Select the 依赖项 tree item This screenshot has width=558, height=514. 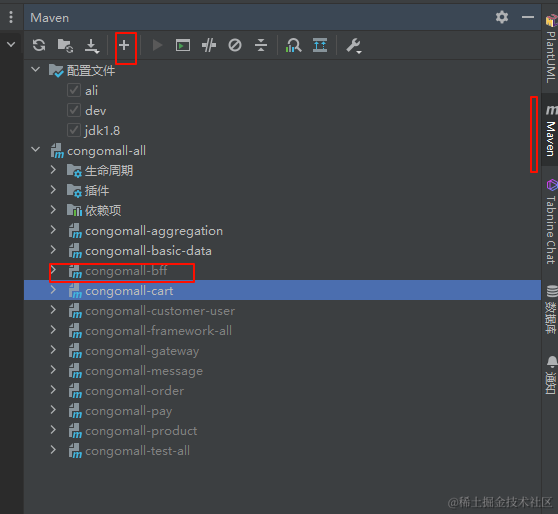(103, 211)
